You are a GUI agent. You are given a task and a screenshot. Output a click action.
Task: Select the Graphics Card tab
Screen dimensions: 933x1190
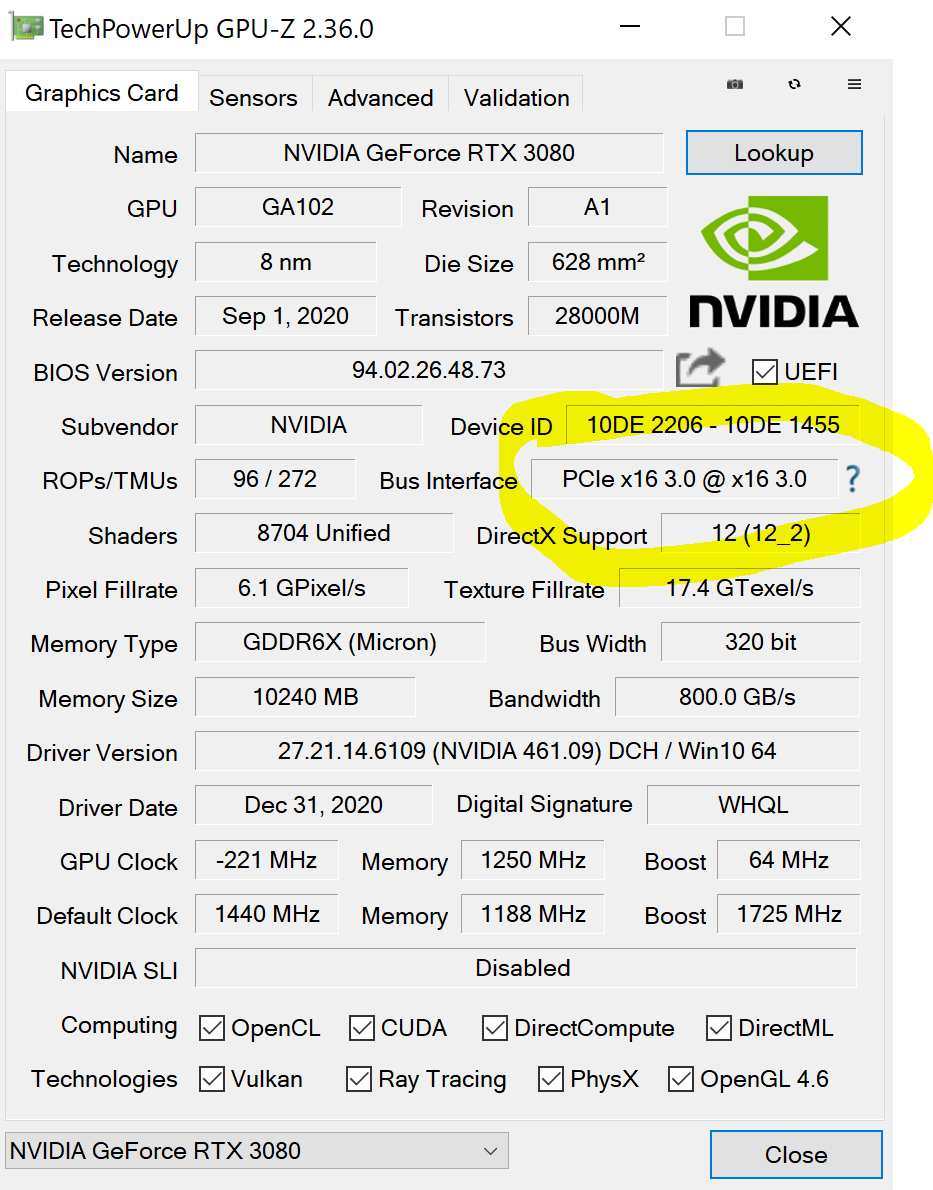102,93
